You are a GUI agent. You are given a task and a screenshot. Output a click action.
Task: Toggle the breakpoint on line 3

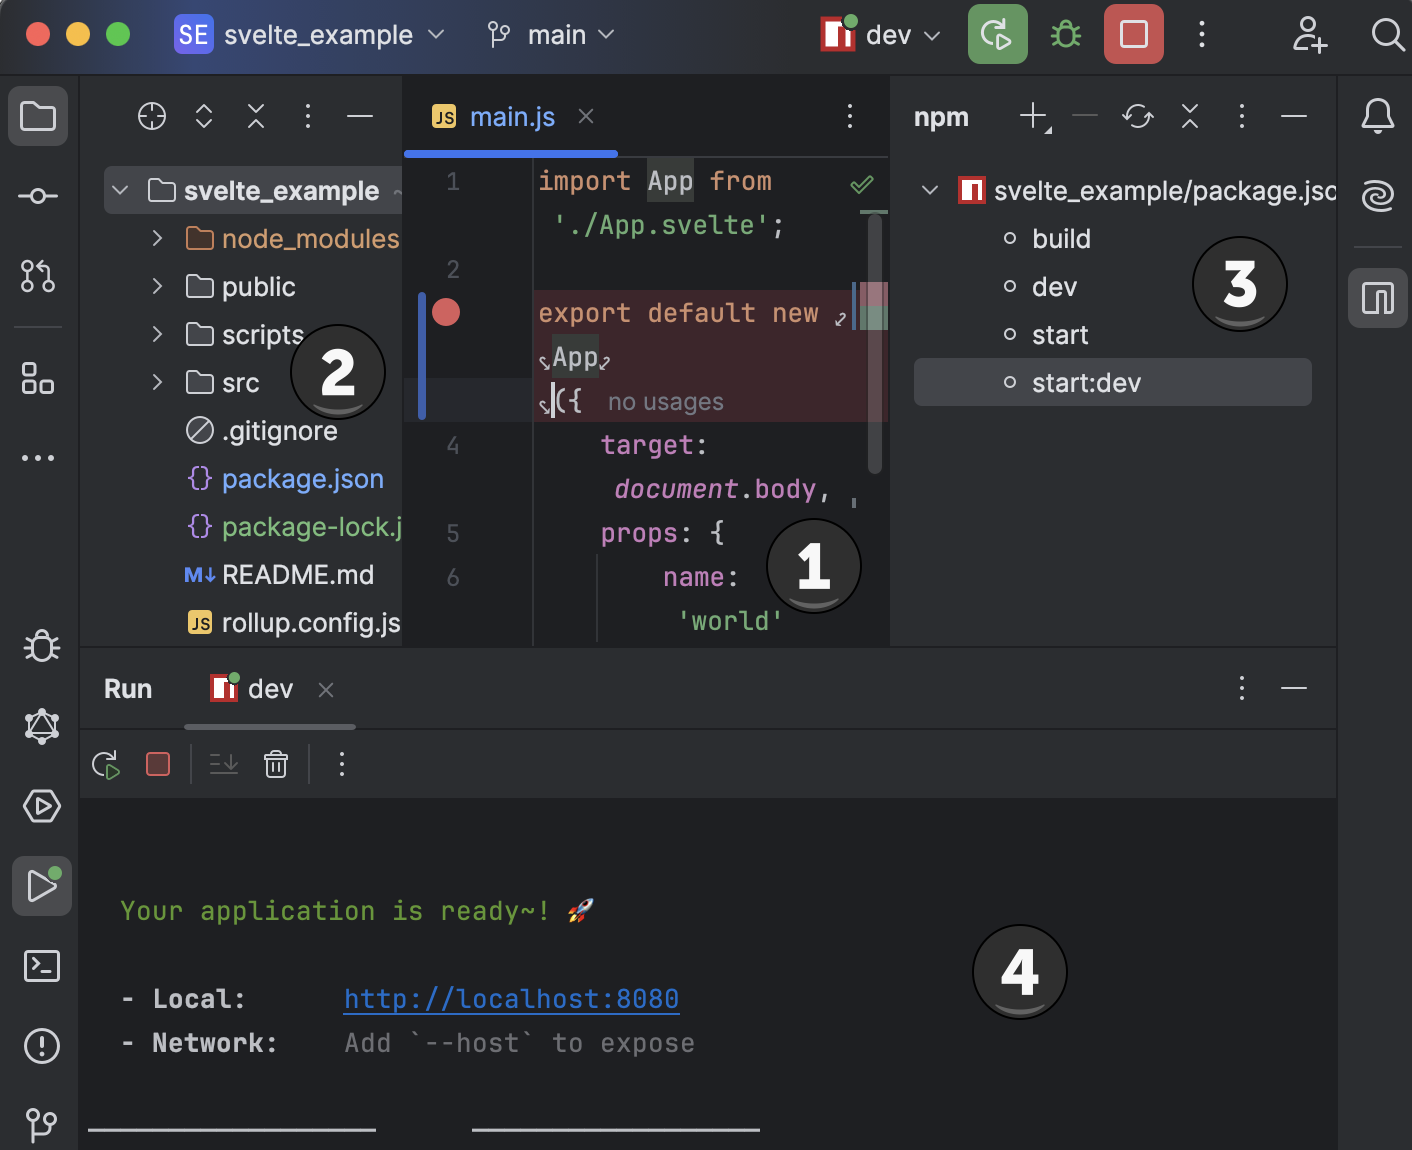pos(447,312)
